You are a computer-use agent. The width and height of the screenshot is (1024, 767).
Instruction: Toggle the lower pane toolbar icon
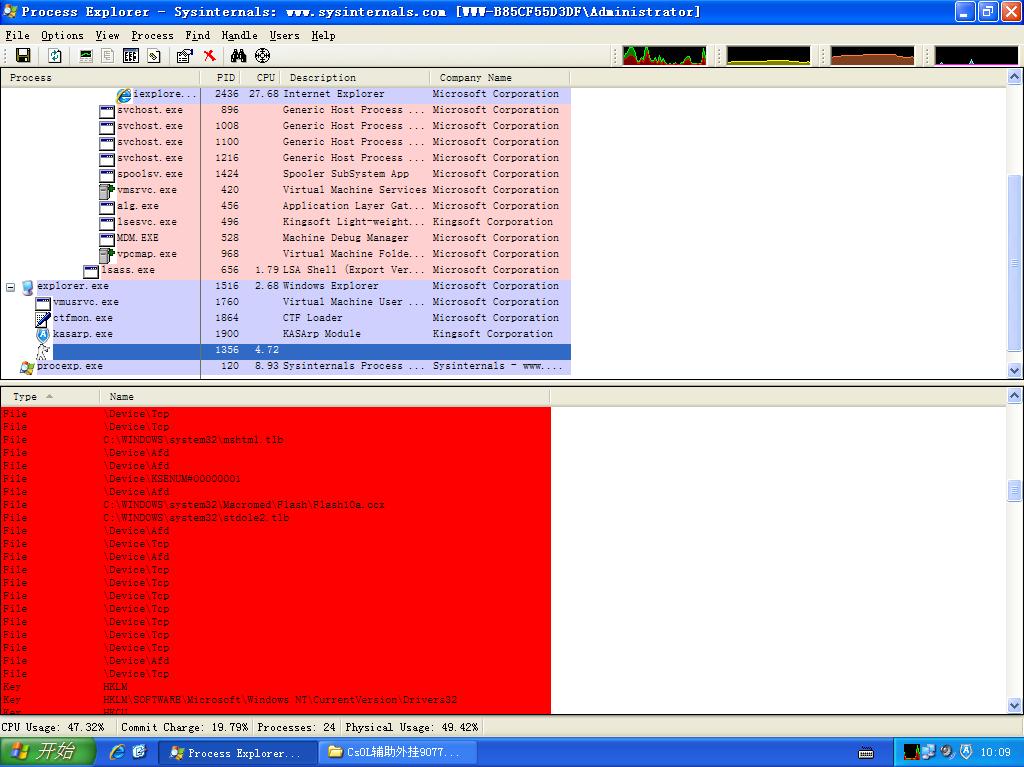pos(131,56)
